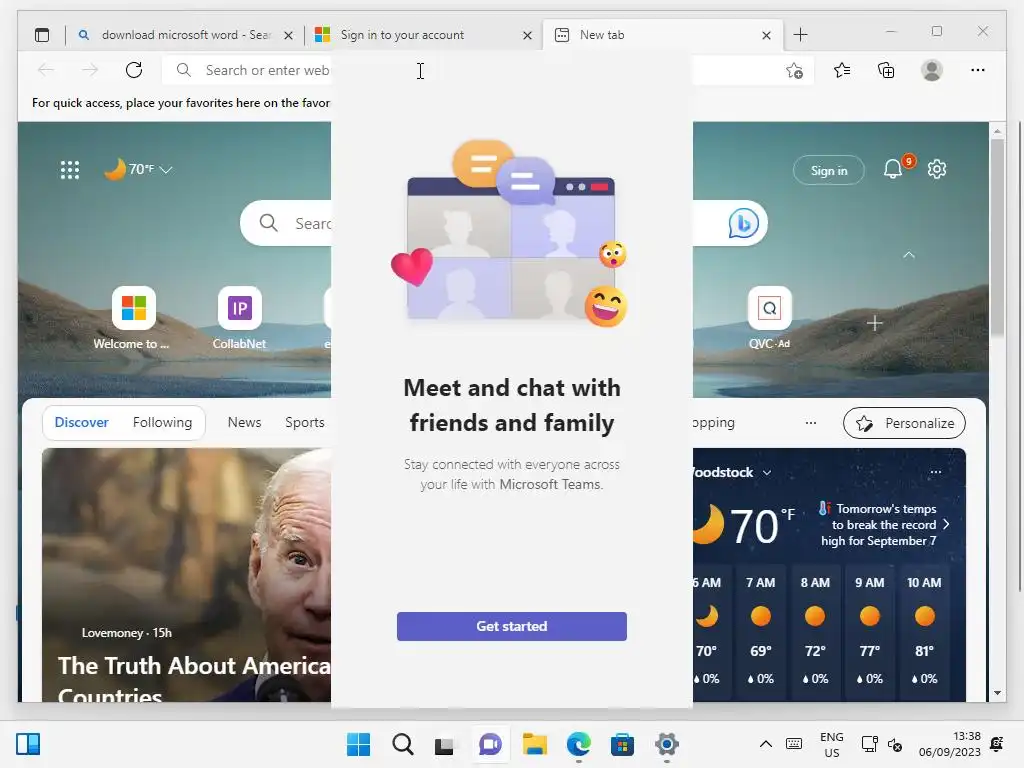
Task: Click the browser Back arrow
Action: point(46,70)
